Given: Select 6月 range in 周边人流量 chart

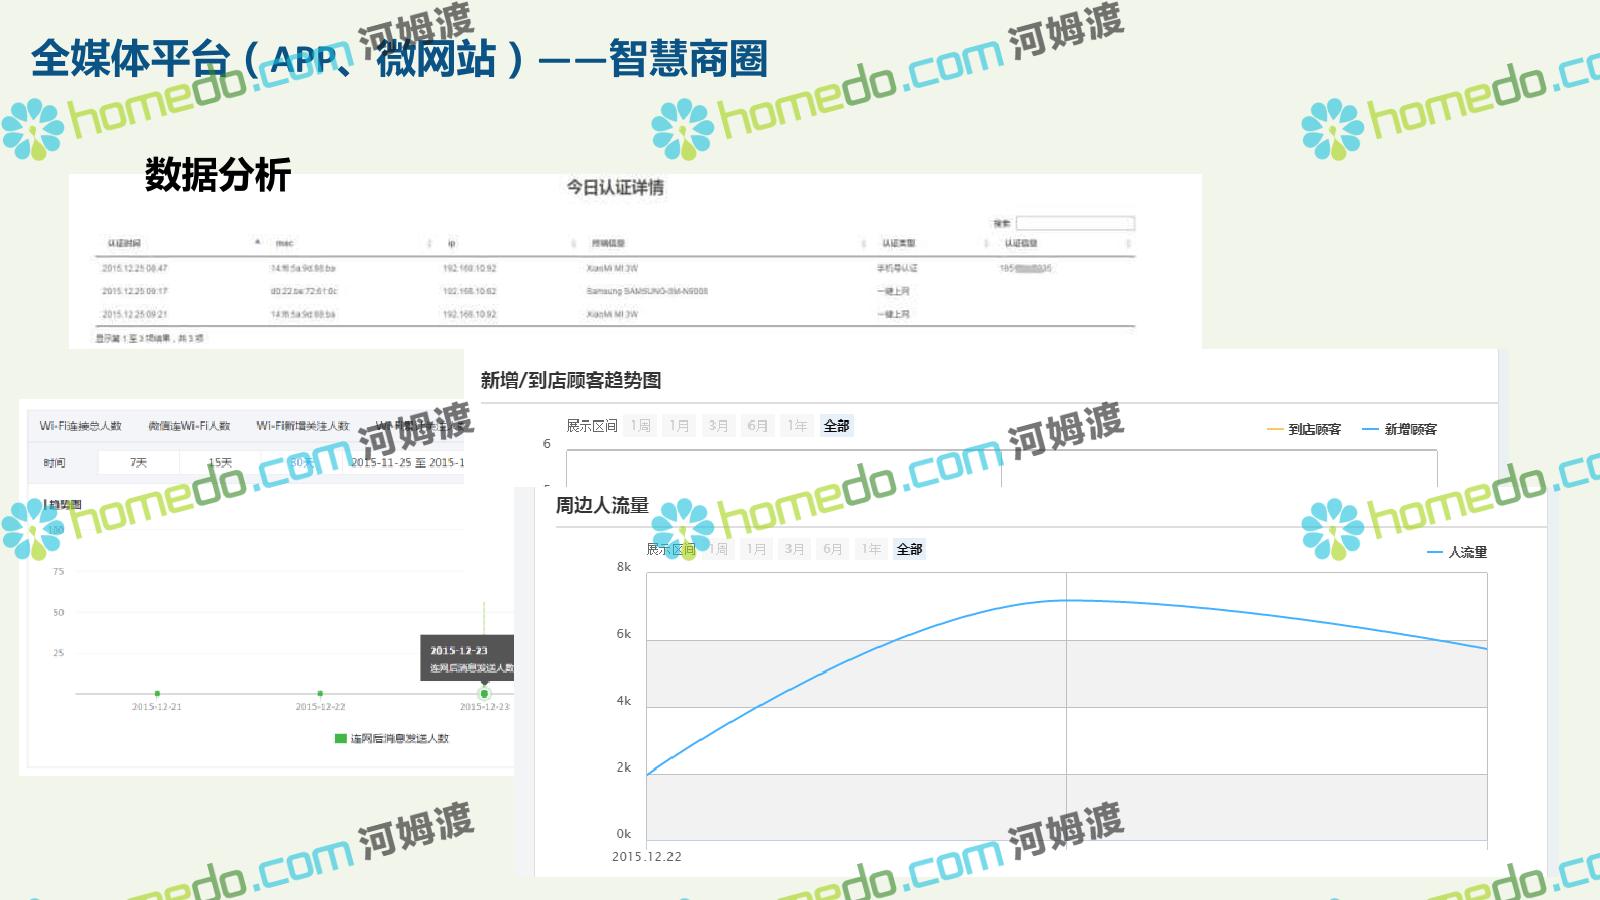Looking at the screenshot, I should pyautogui.click(x=833, y=549).
